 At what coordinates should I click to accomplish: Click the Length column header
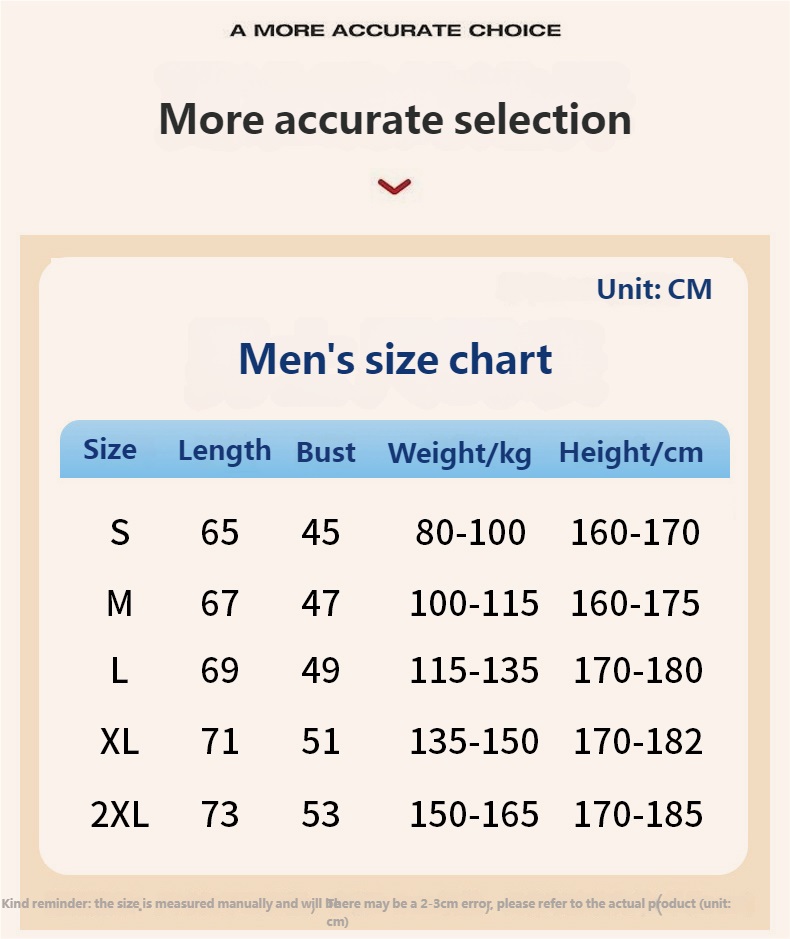[224, 451]
